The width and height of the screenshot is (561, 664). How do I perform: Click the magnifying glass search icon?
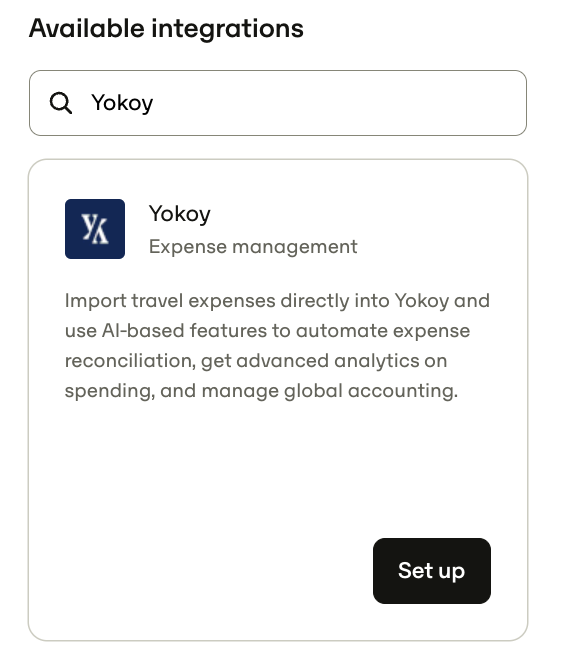(61, 103)
